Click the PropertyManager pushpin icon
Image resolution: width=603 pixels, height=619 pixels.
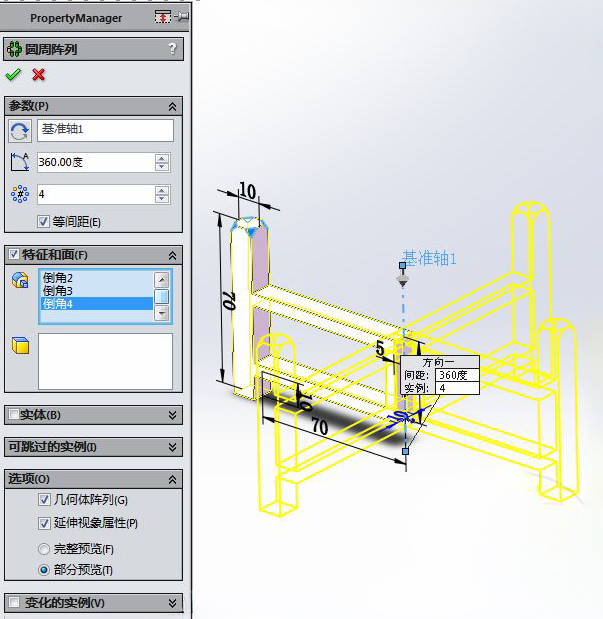coord(182,17)
